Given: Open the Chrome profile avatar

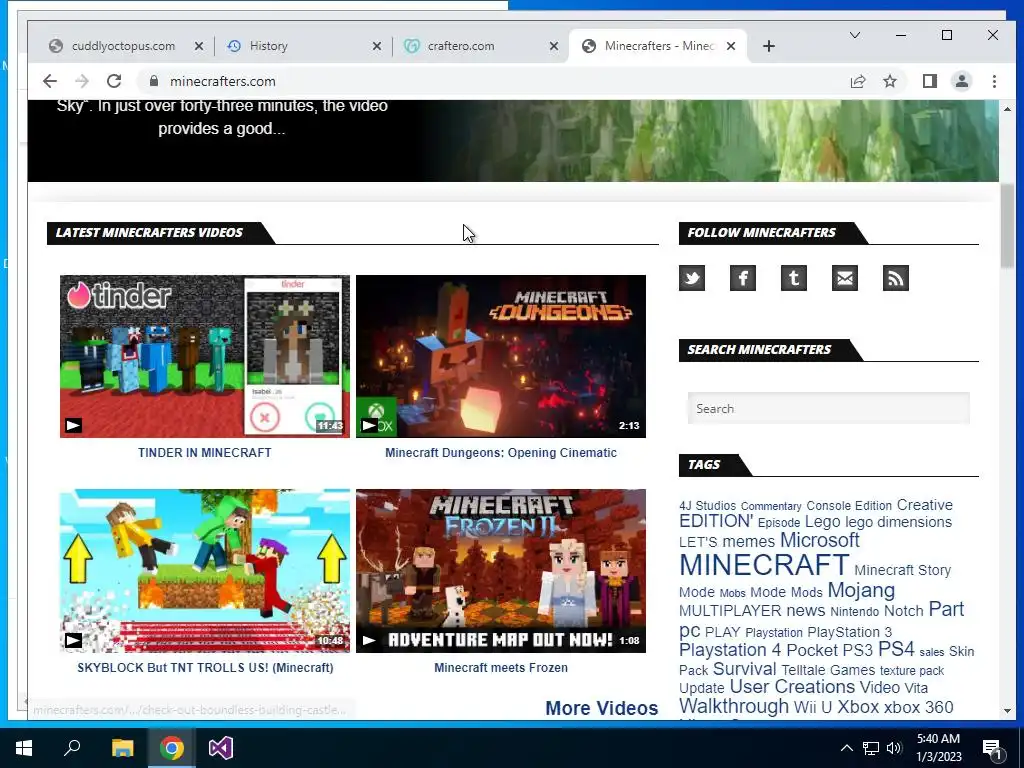Looking at the screenshot, I should pos(961,81).
